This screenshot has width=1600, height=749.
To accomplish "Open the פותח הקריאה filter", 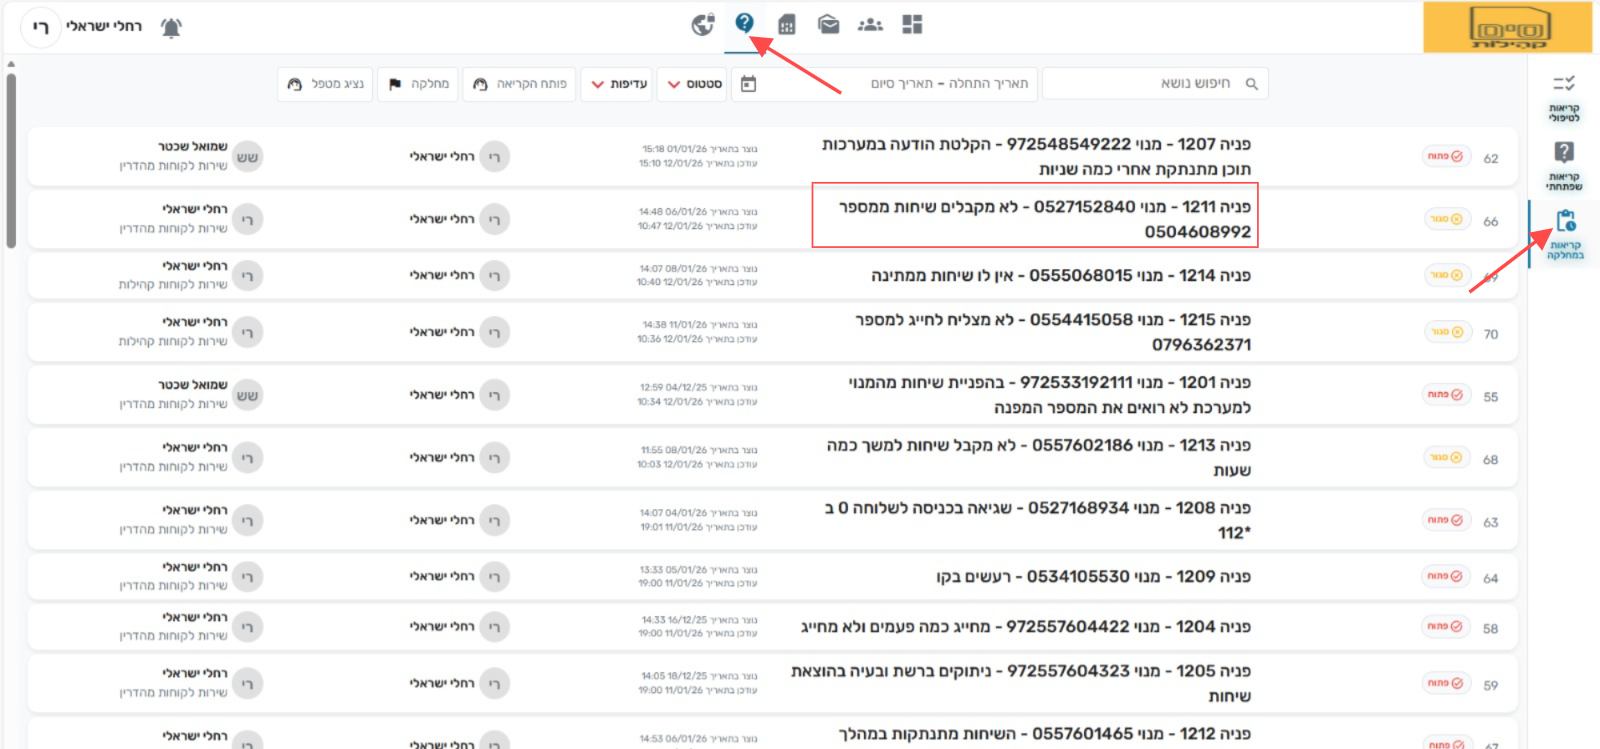I will (x=520, y=84).
